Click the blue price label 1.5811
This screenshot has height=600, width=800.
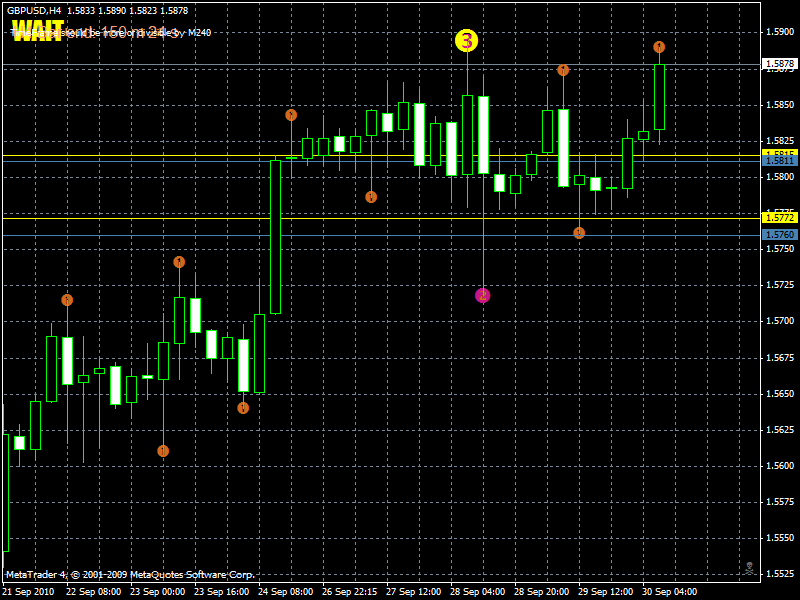[x=780, y=161]
